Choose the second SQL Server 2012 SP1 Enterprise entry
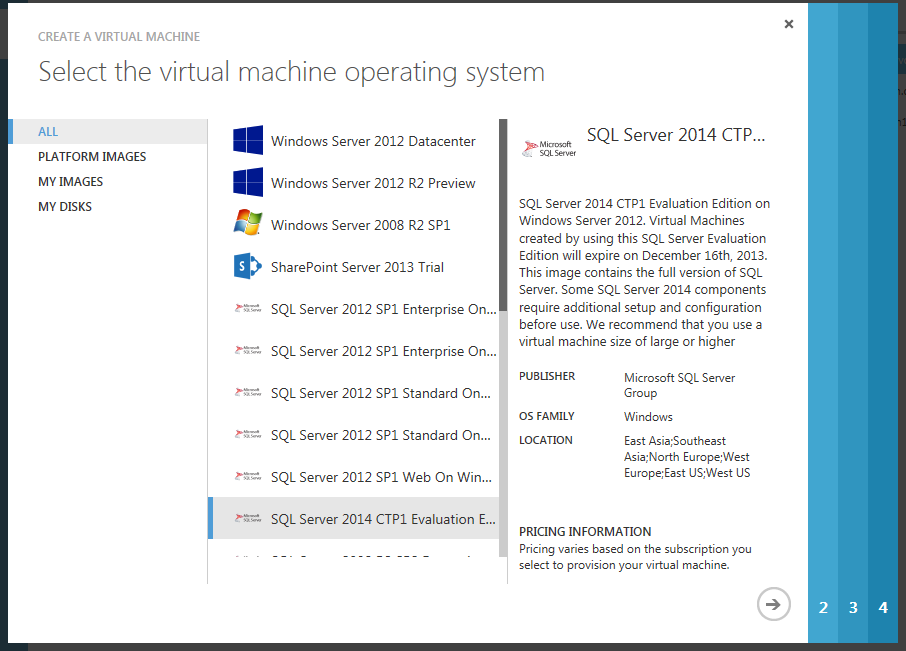The width and height of the screenshot is (906, 651). (383, 351)
